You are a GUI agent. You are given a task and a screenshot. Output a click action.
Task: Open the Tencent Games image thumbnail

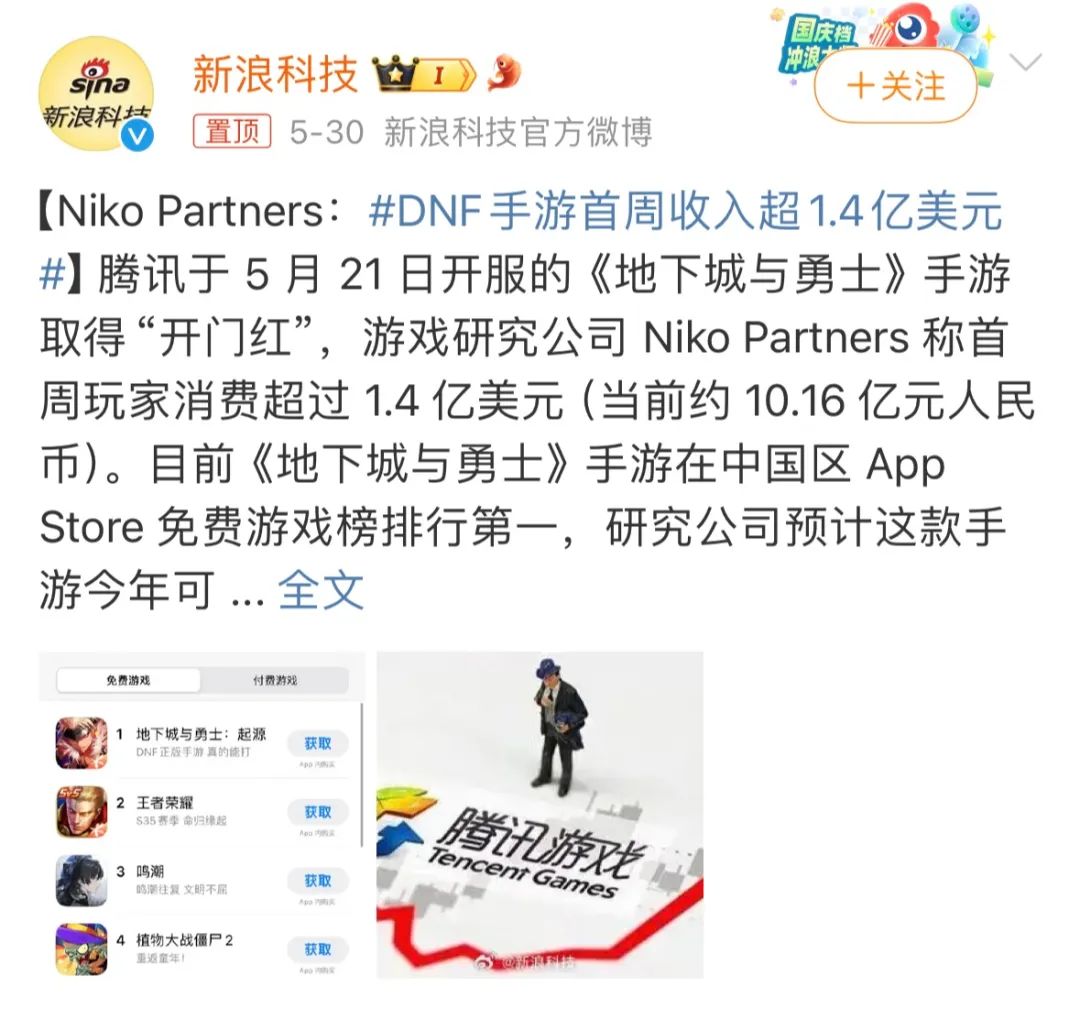[540, 815]
